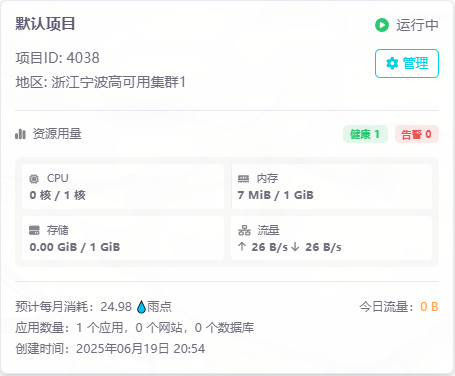Select the 告警 0 red badge
The height and width of the screenshot is (376, 455).
click(417, 134)
